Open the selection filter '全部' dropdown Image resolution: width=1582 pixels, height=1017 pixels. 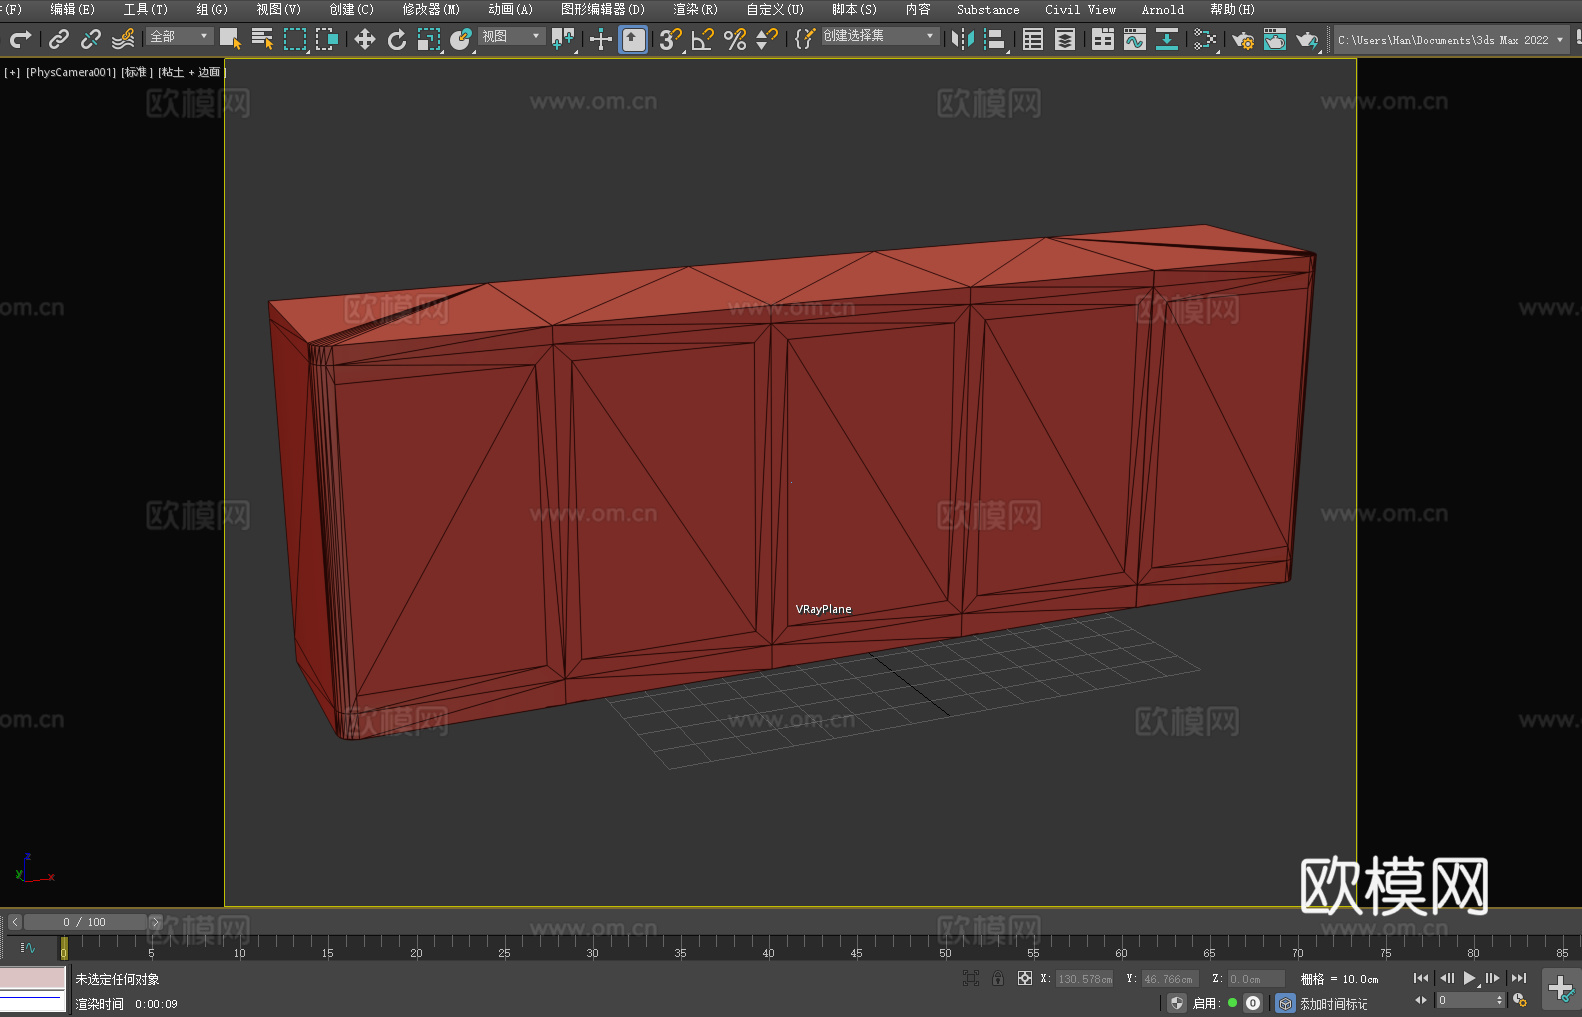(180, 36)
